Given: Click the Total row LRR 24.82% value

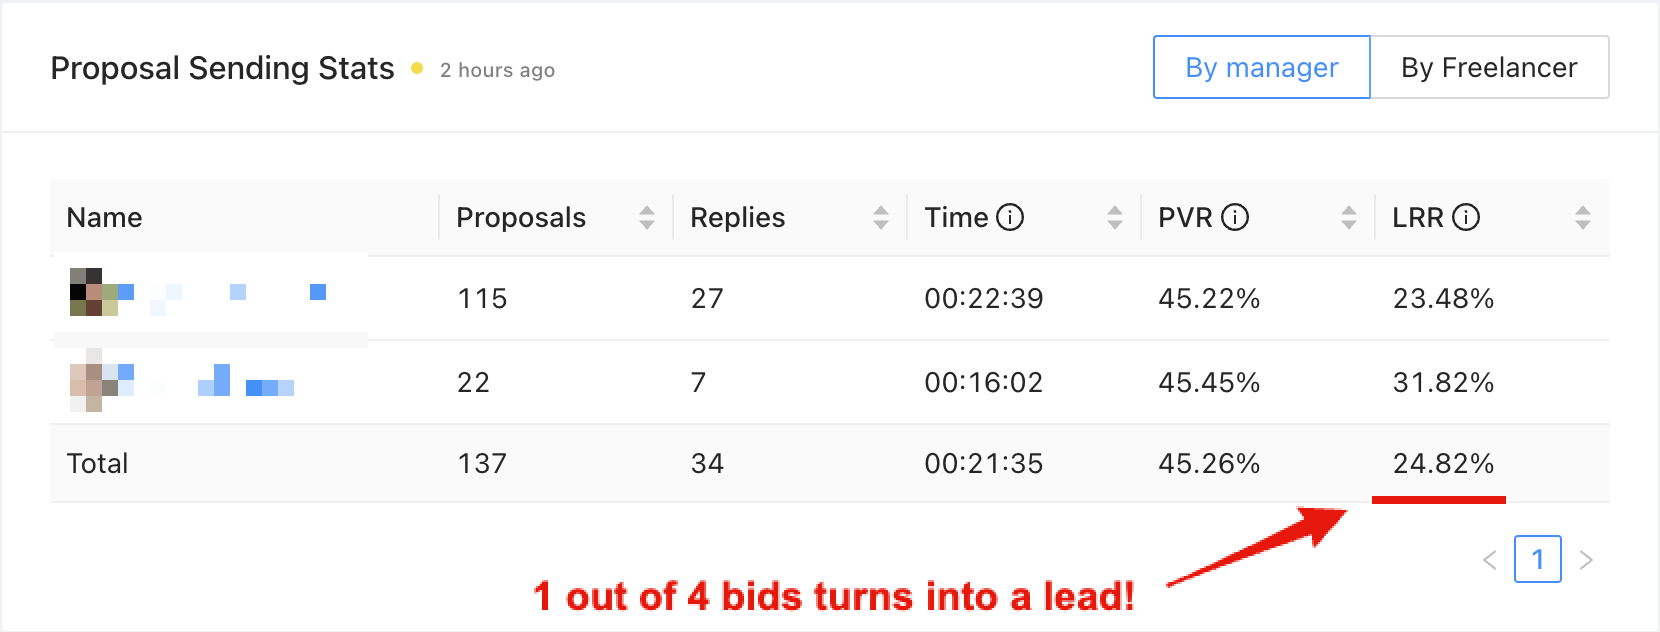Looking at the screenshot, I should coord(1443,463).
